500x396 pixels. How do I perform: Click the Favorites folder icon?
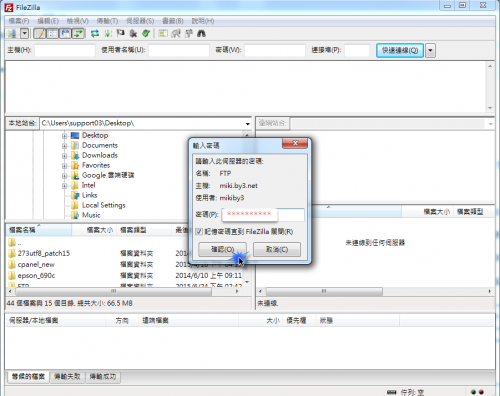click(75, 165)
